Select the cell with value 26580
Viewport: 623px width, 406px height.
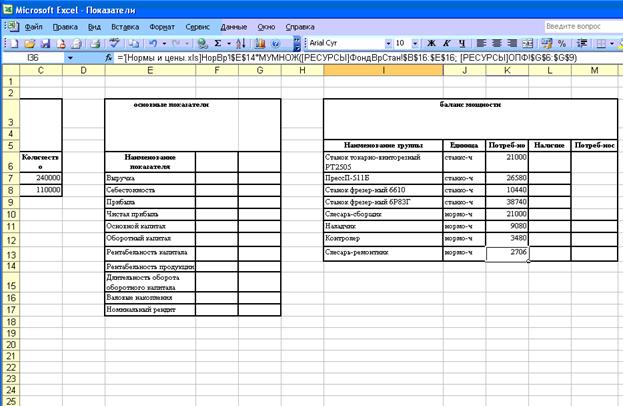(507, 178)
